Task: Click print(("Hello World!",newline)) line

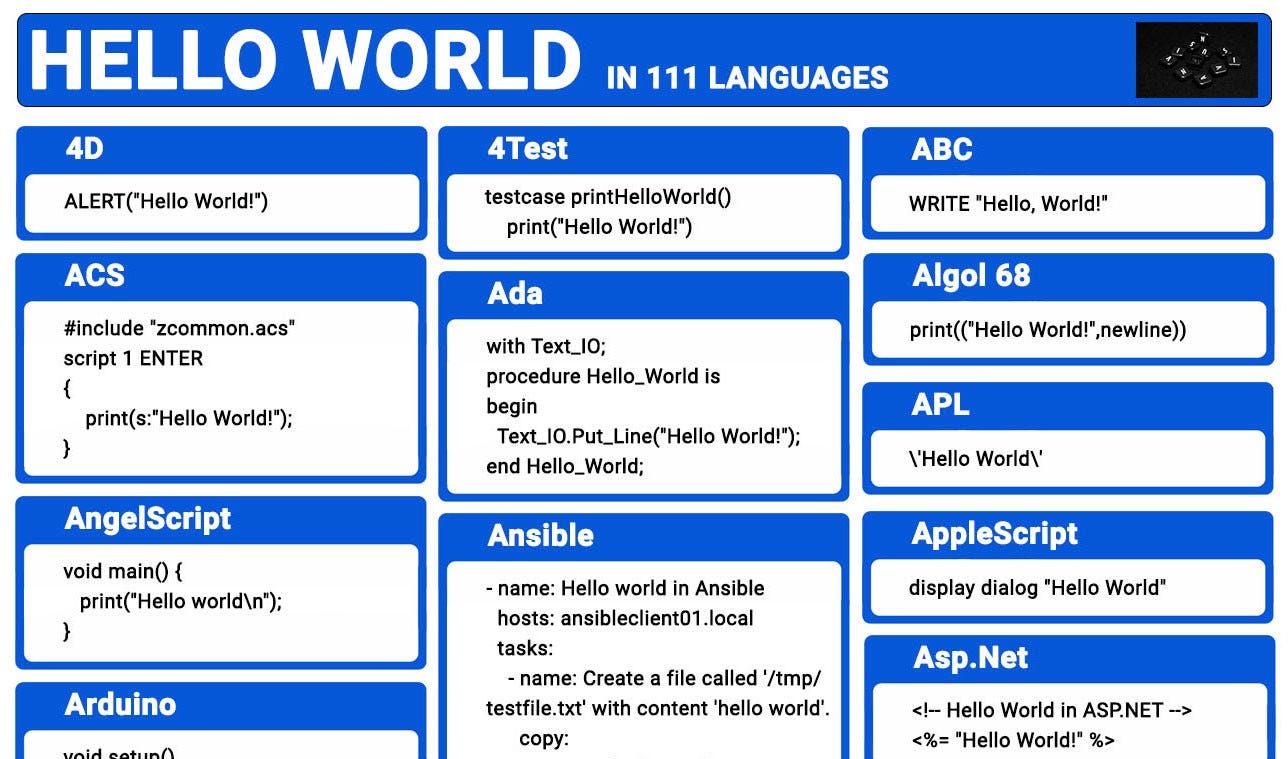Action: click(x=1048, y=330)
